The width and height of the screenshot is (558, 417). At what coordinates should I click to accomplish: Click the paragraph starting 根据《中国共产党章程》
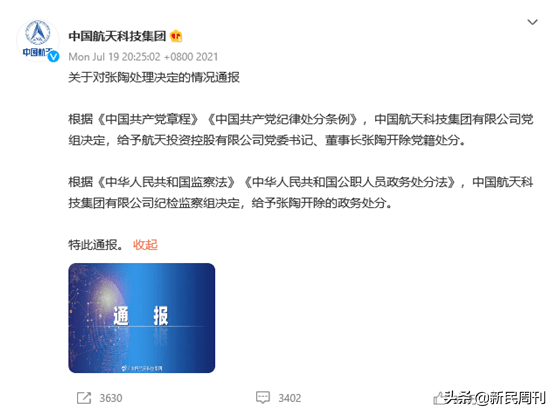pos(301,130)
